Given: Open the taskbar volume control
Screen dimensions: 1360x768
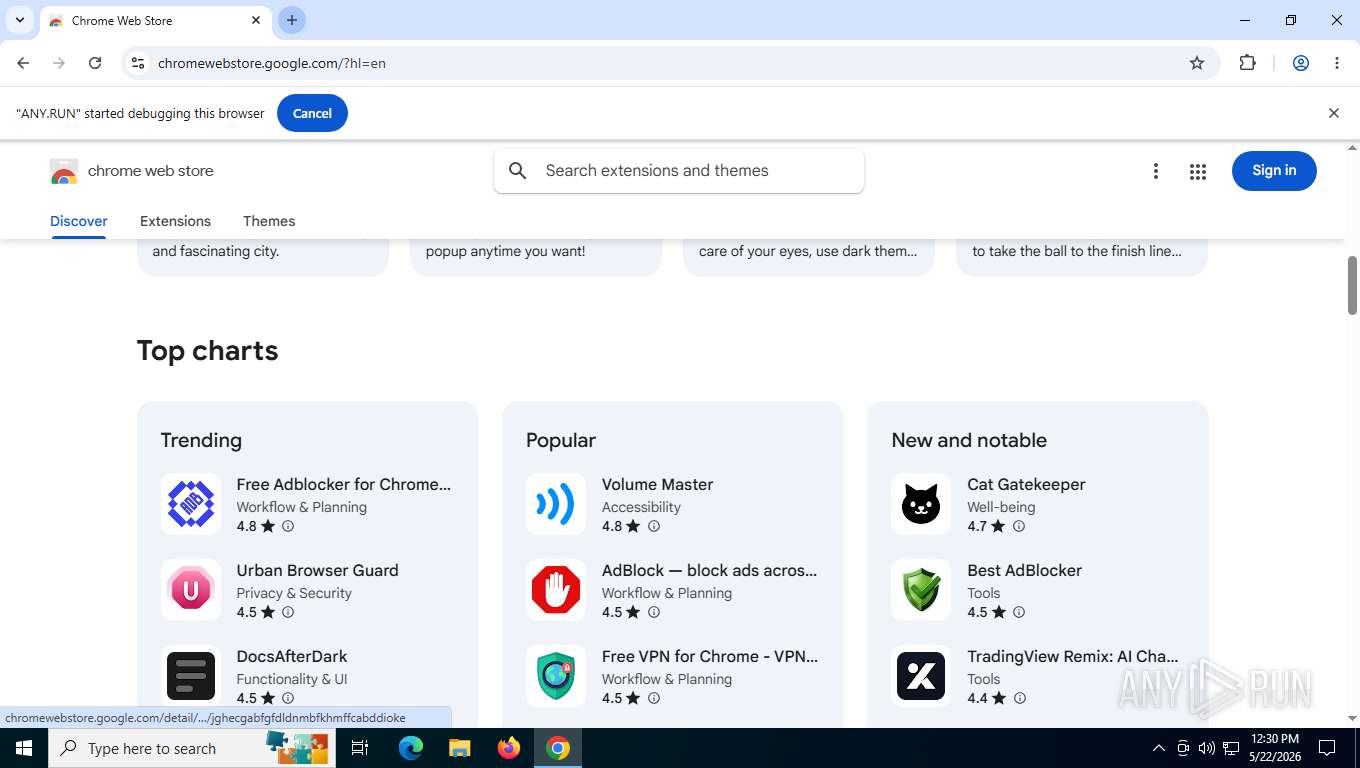Looking at the screenshot, I should coord(1206,748).
